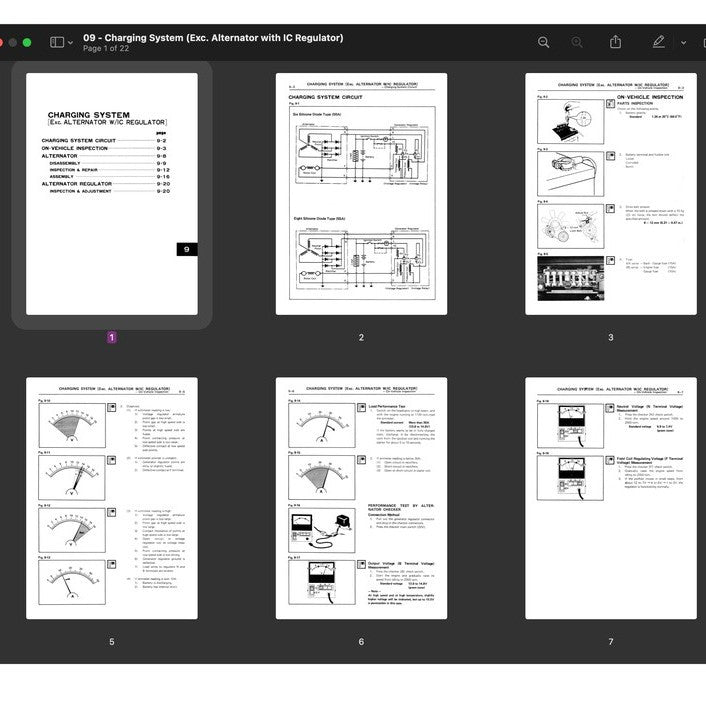Select the page 7 Neutral Voltage thumbnail
Viewport: 706px width, 706px height.
click(611, 498)
